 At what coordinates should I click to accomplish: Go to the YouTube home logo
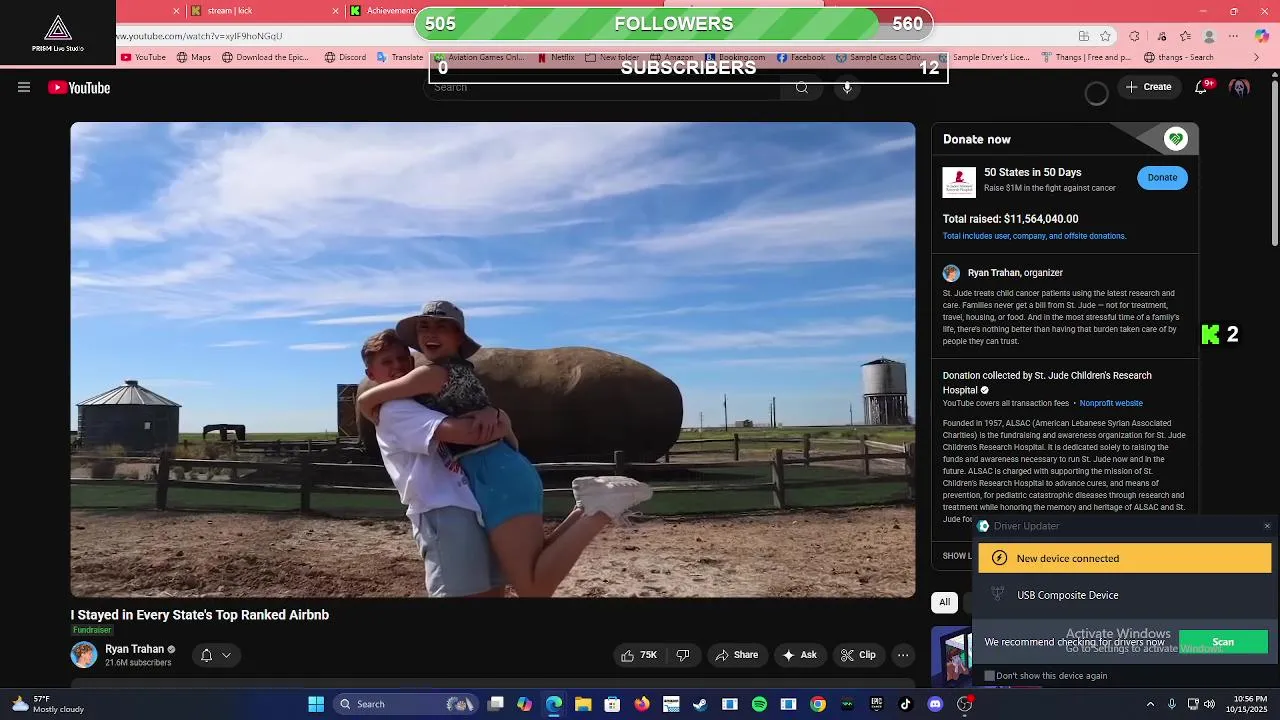coord(79,88)
